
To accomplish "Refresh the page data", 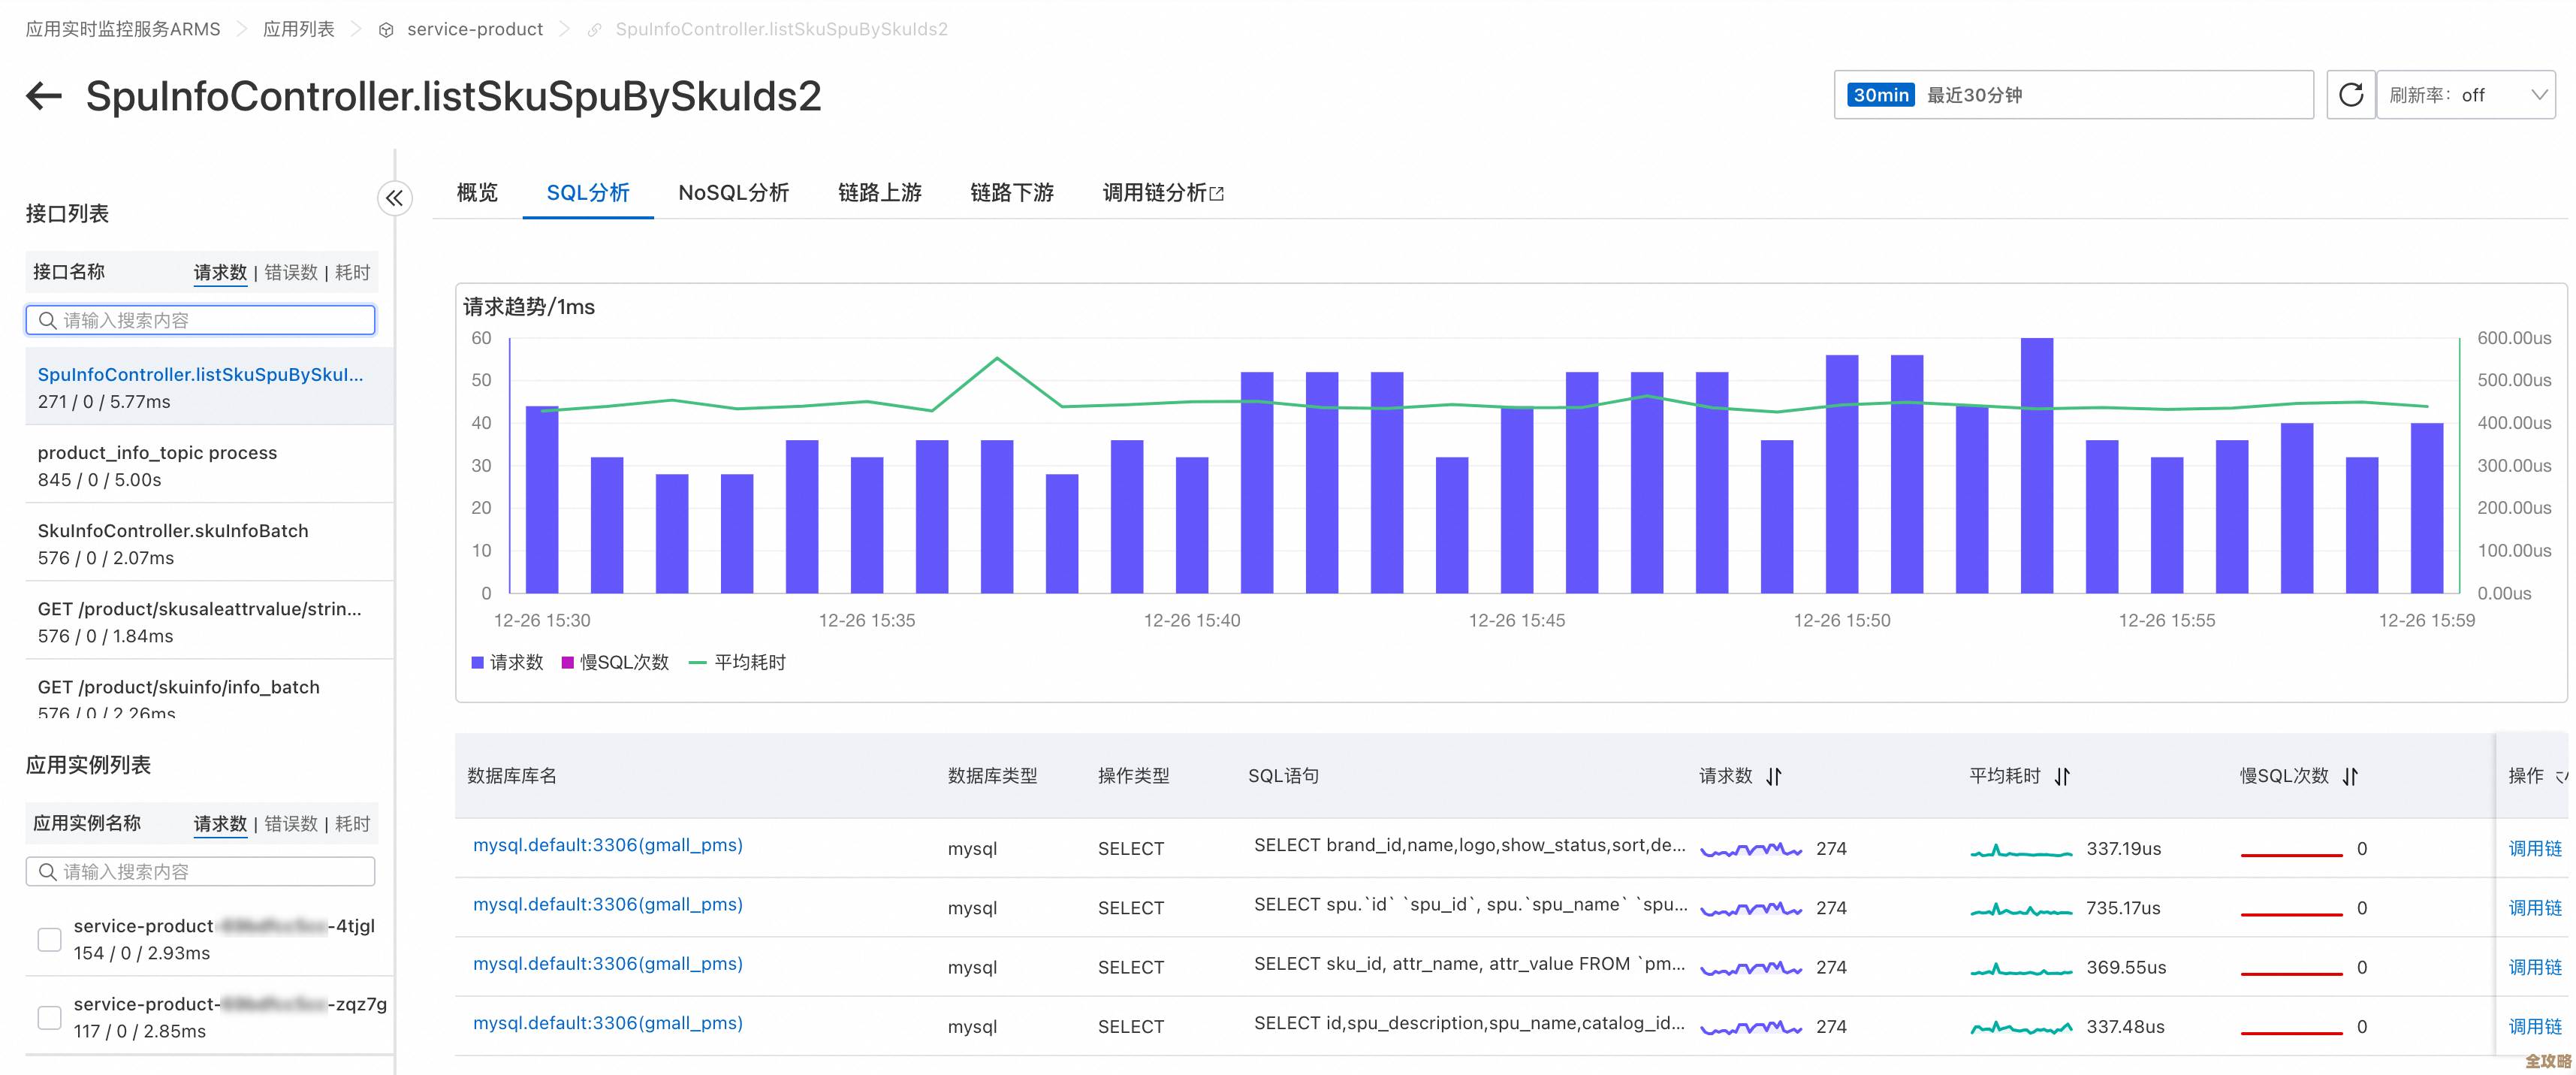I will 2351,94.
